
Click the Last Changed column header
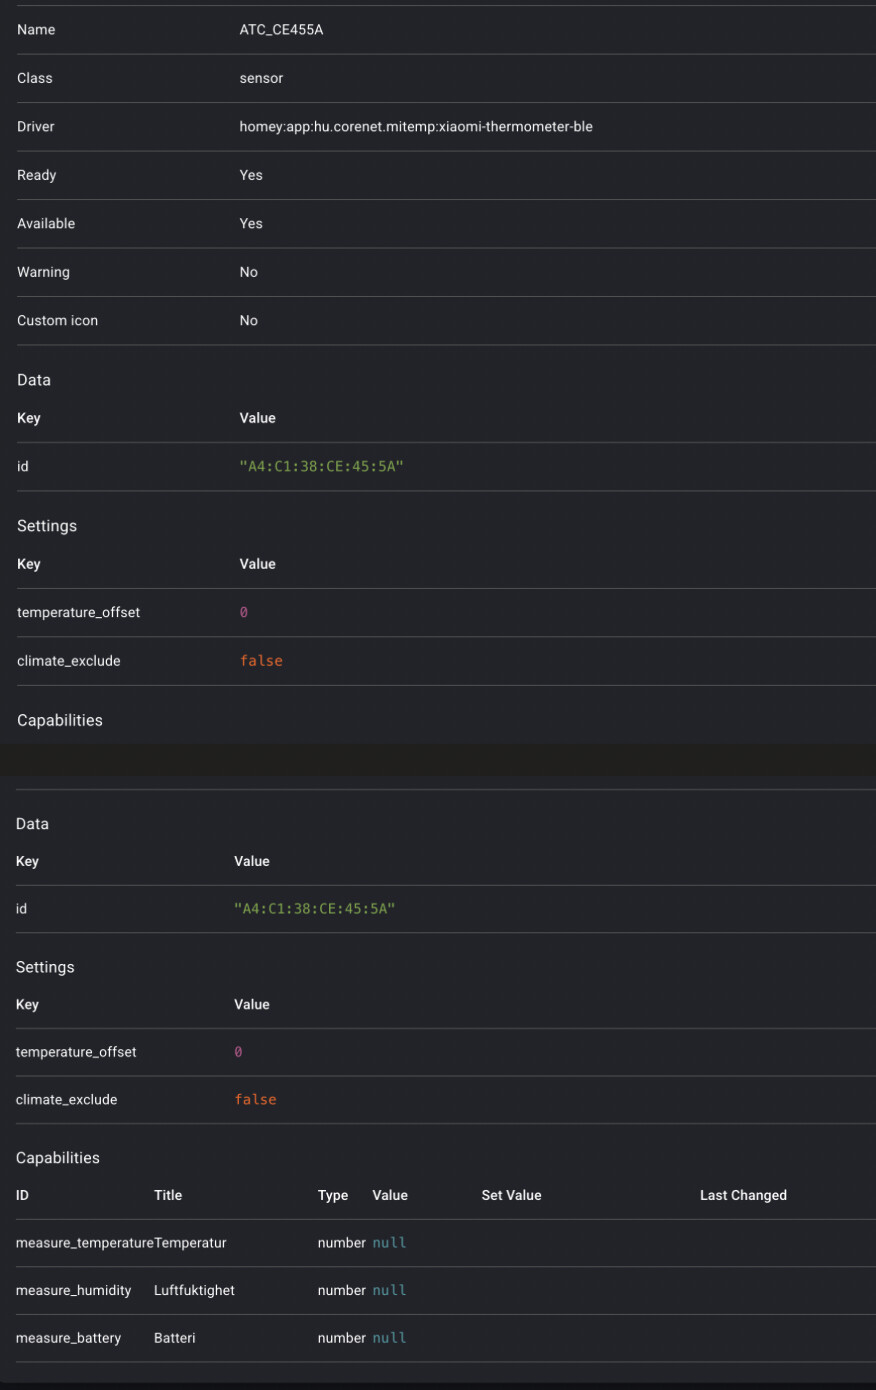[x=743, y=1195]
